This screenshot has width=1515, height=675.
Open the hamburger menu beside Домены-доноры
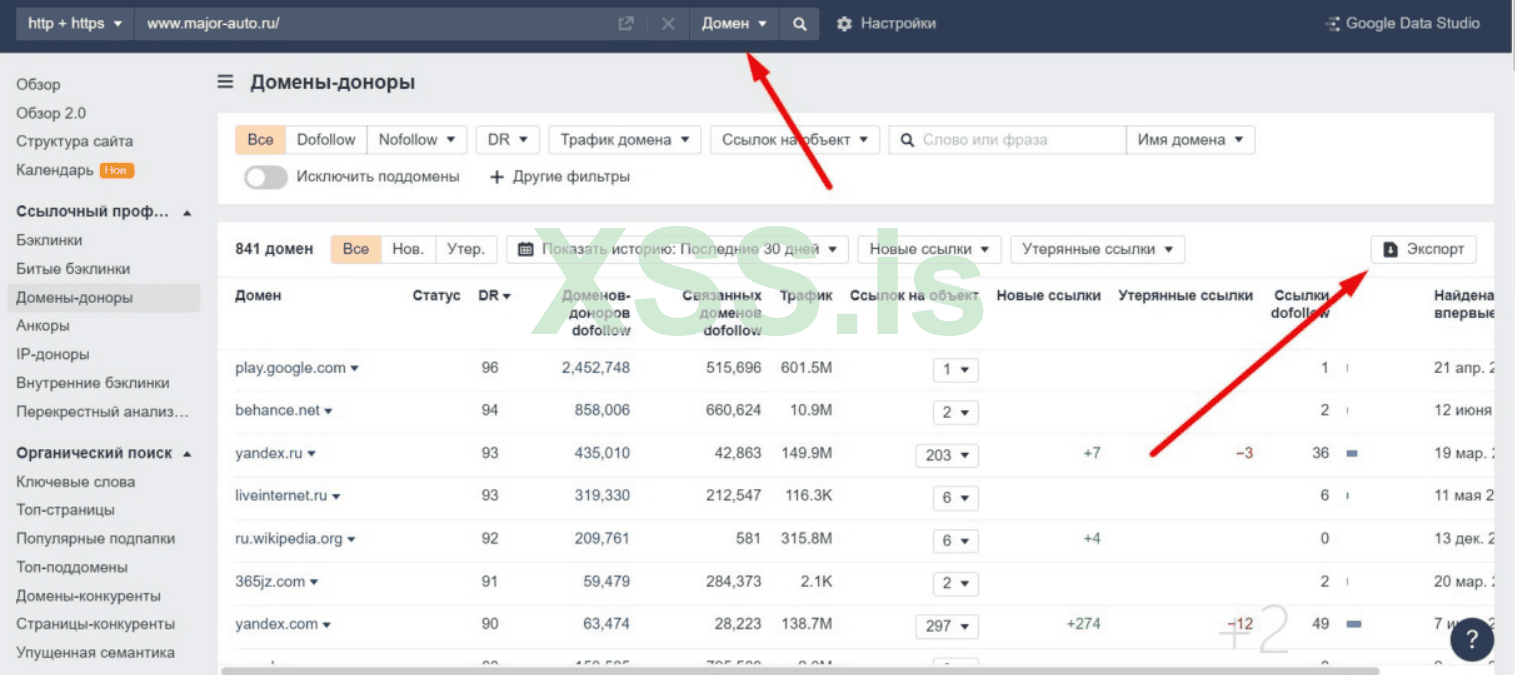tap(226, 82)
